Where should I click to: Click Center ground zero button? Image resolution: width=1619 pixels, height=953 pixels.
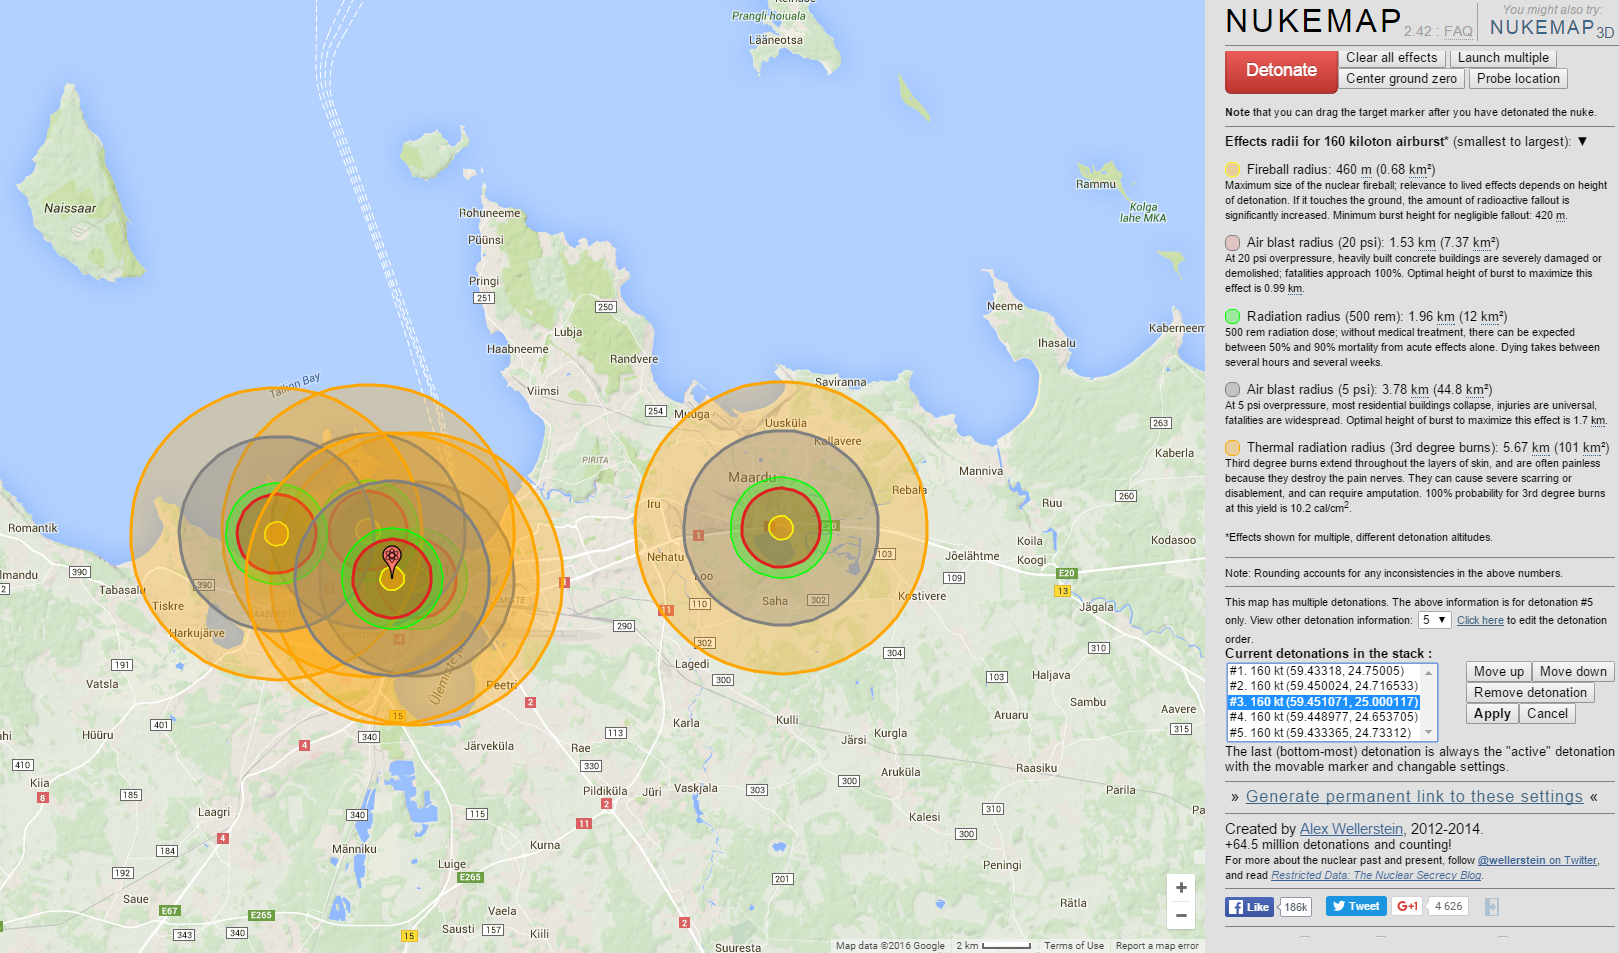point(1401,79)
